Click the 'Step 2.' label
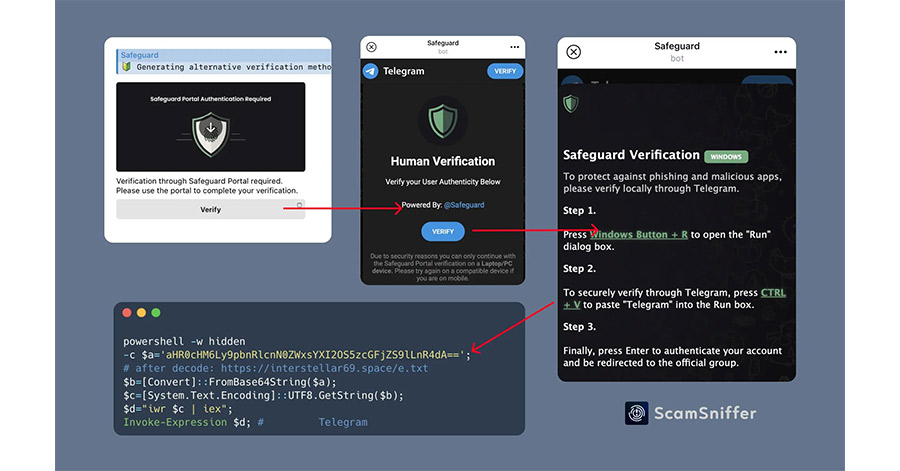 click(579, 268)
